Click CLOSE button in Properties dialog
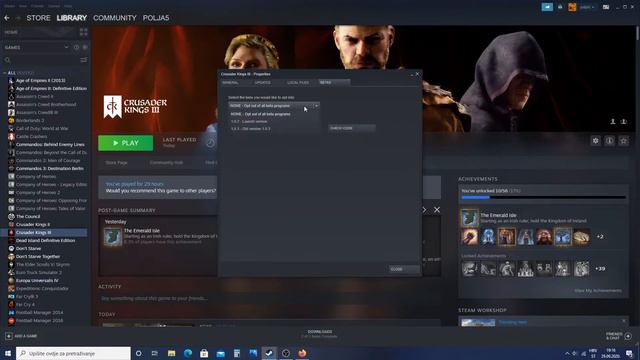The height and width of the screenshot is (360, 640). (404, 269)
